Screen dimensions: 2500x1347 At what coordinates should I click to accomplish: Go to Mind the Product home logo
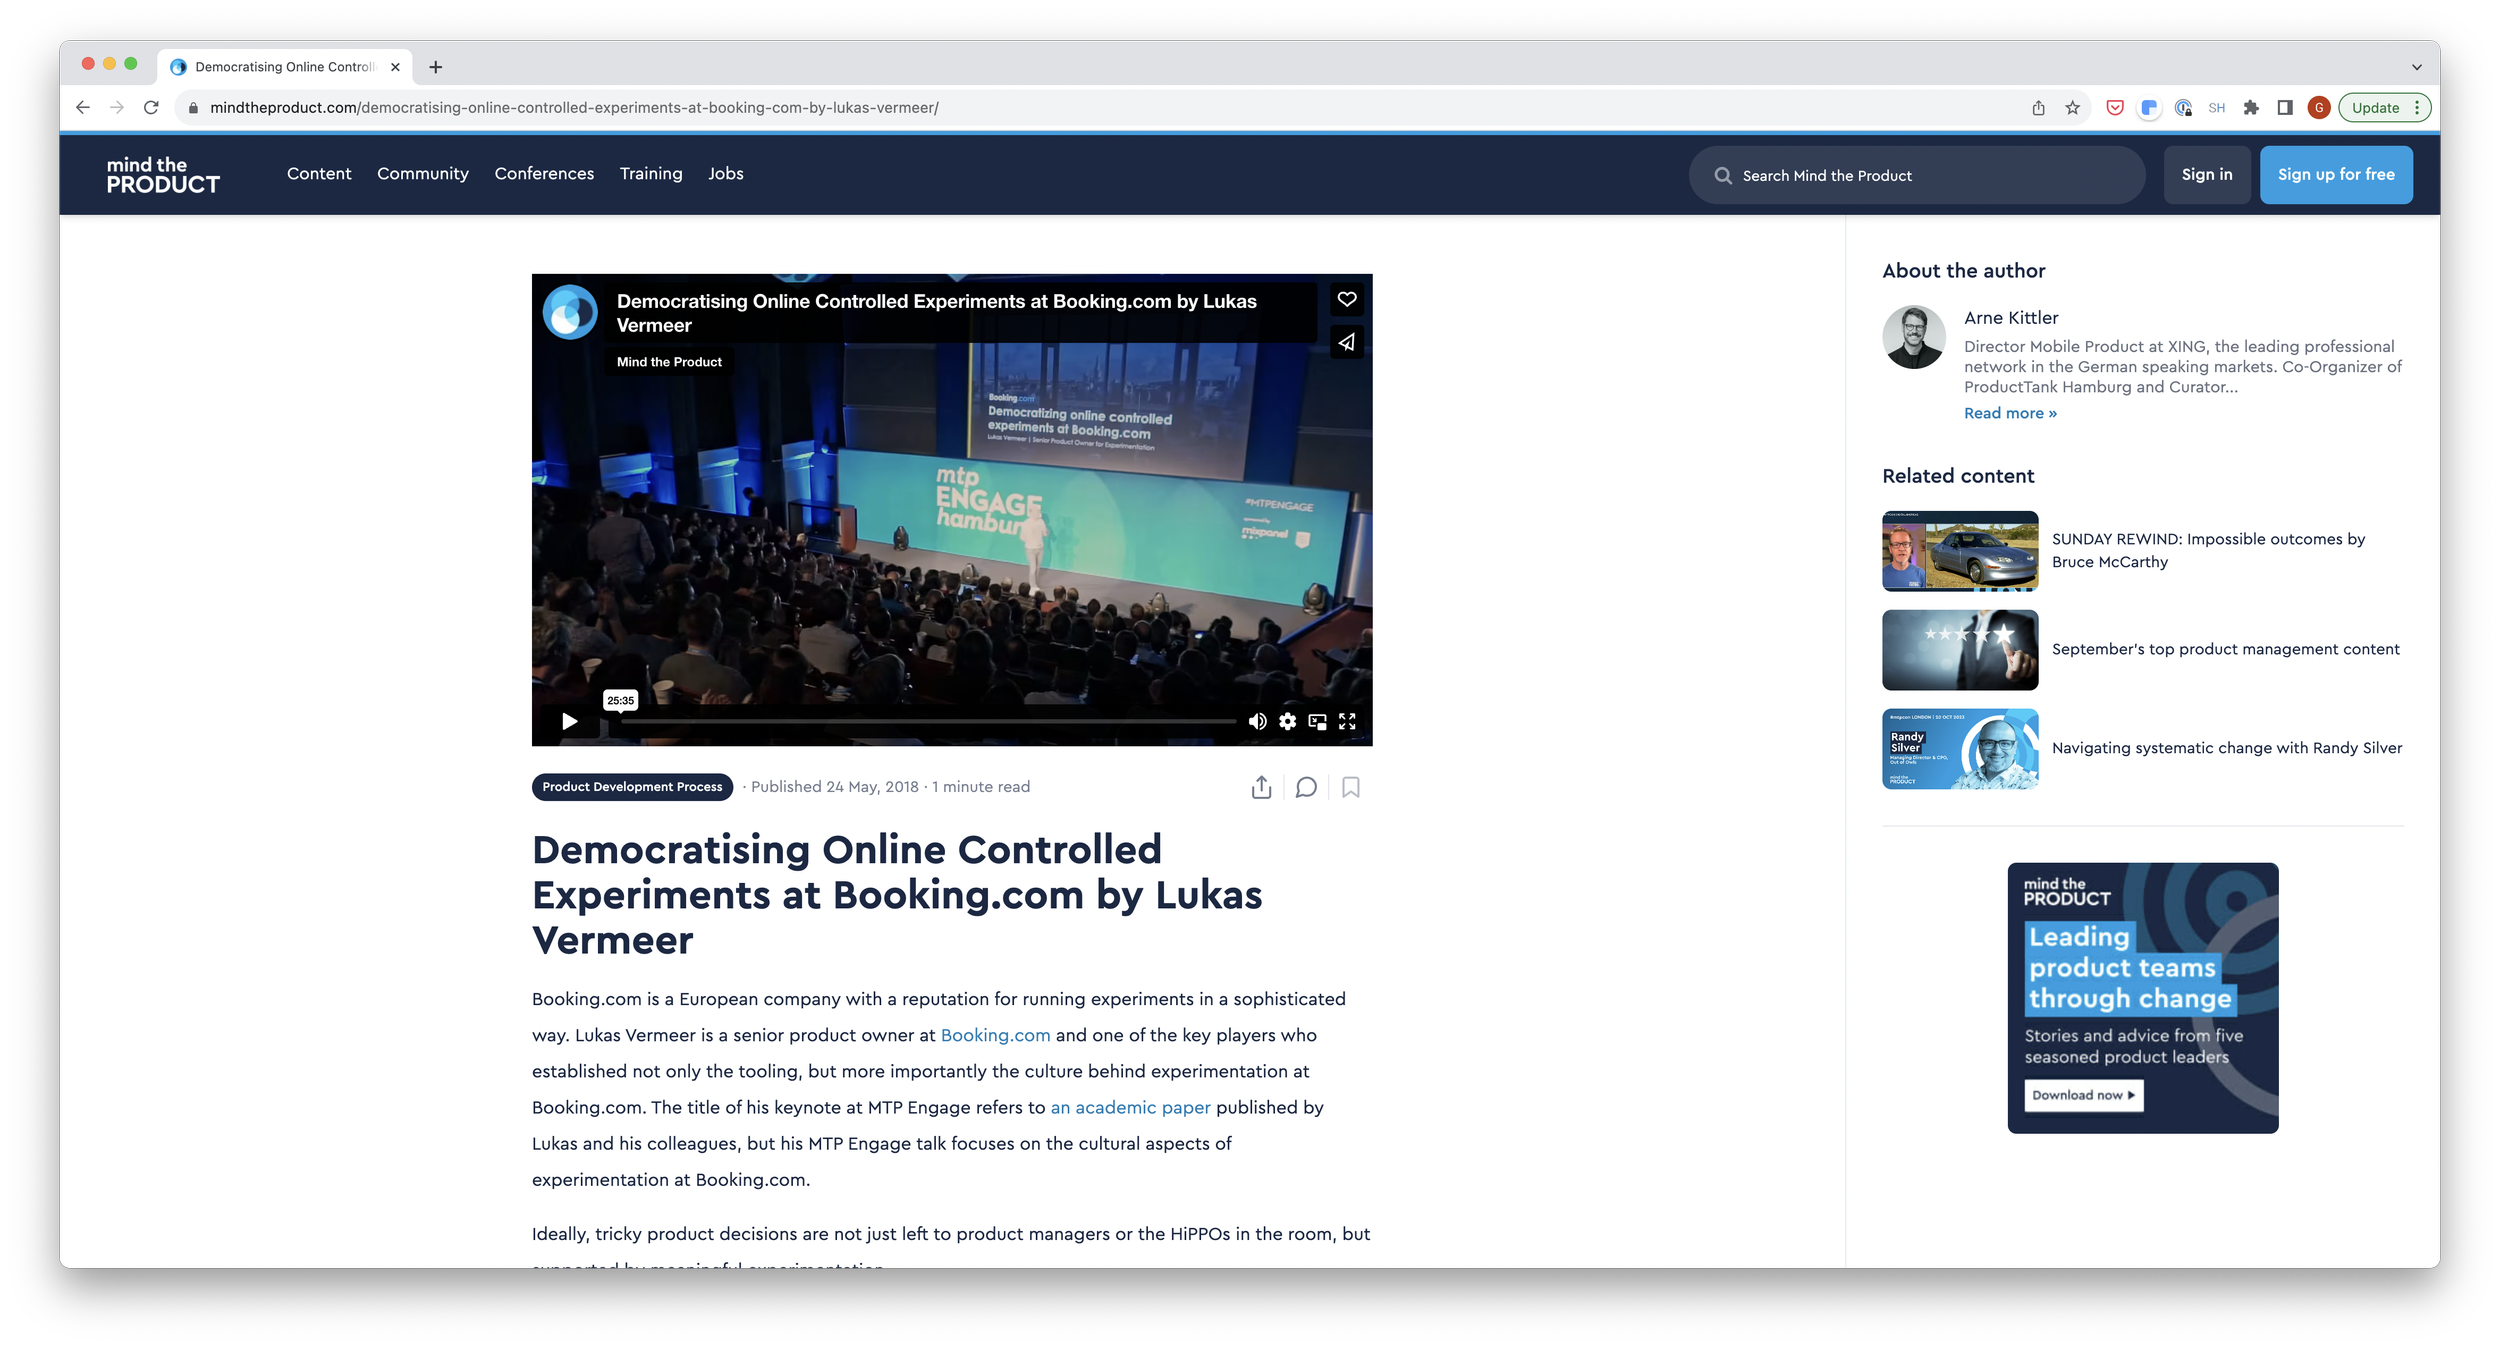click(163, 175)
